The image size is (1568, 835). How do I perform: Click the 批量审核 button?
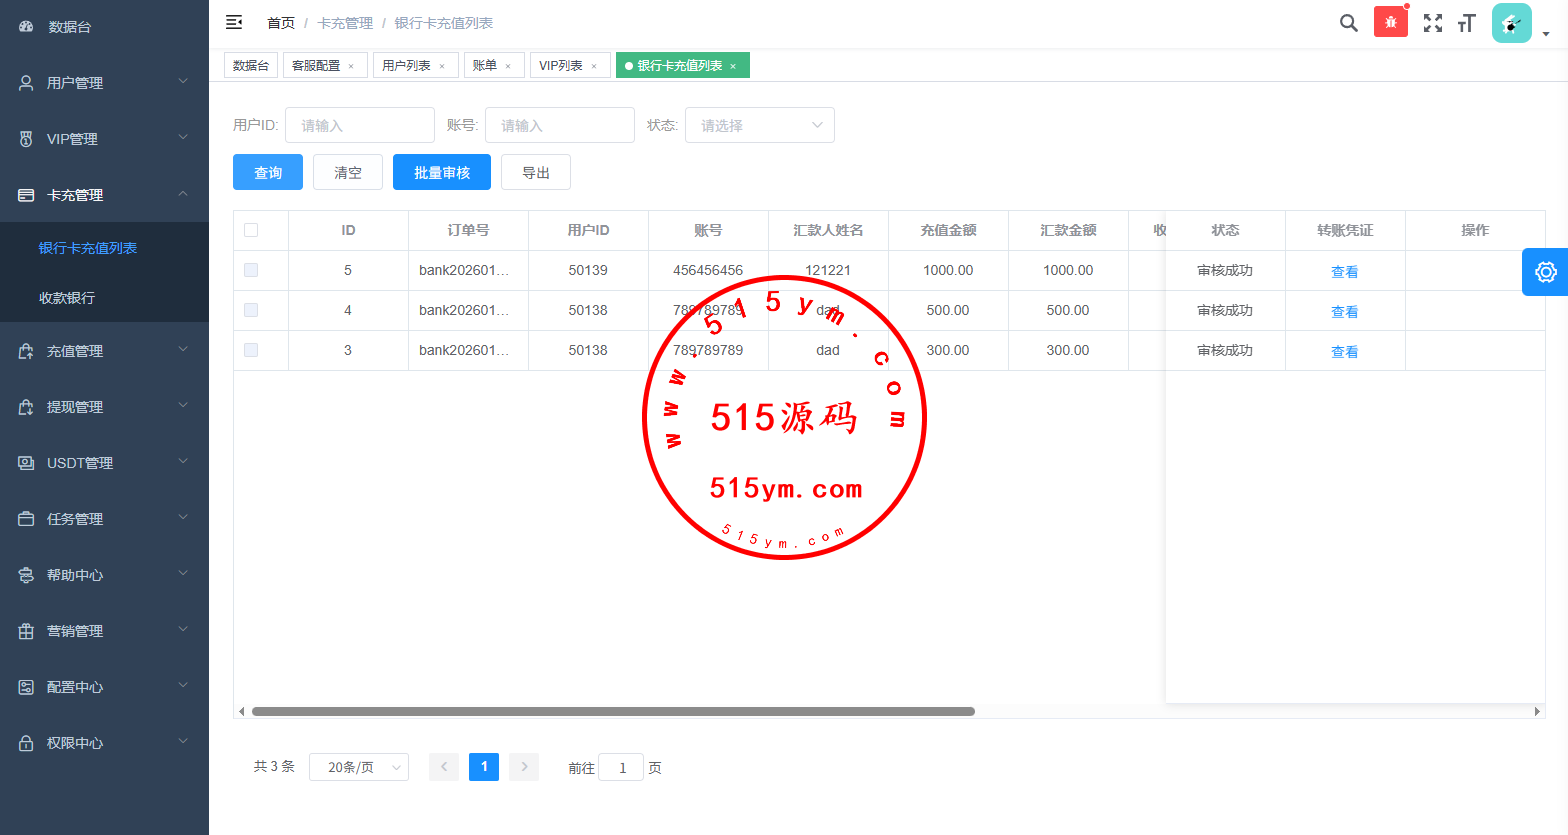coord(441,172)
